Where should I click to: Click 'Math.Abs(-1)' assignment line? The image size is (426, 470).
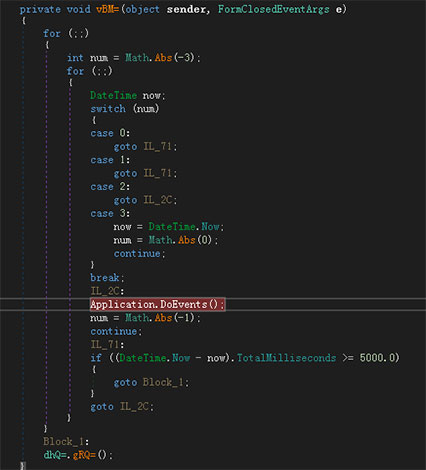tap(145, 318)
